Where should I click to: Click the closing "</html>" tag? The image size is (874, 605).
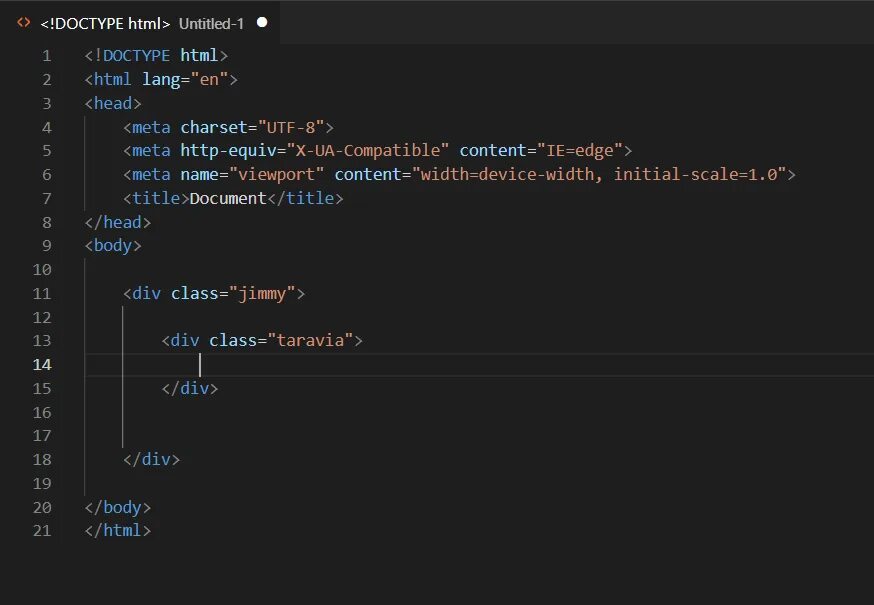click(x=118, y=530)
